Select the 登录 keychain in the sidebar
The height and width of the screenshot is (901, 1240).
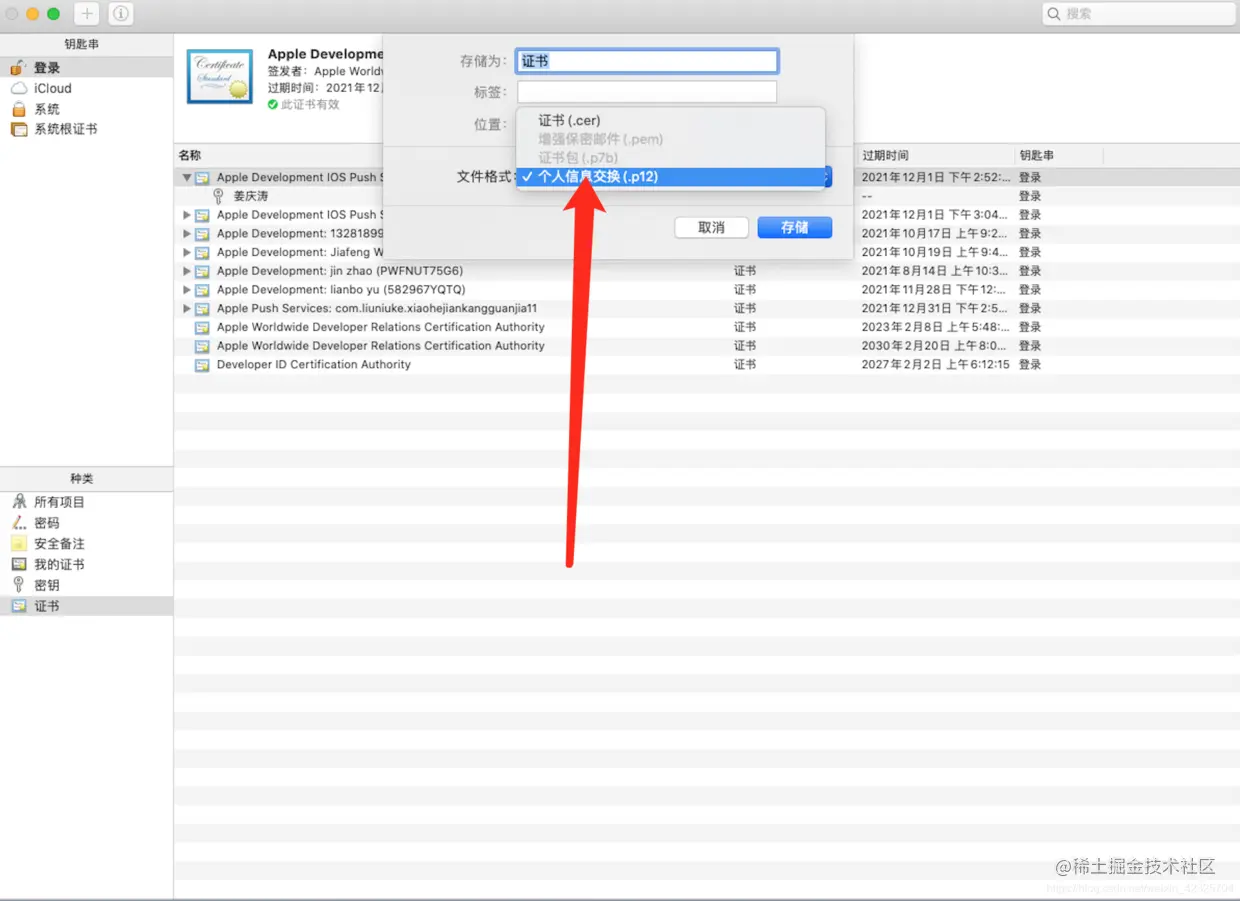point(86,68)
